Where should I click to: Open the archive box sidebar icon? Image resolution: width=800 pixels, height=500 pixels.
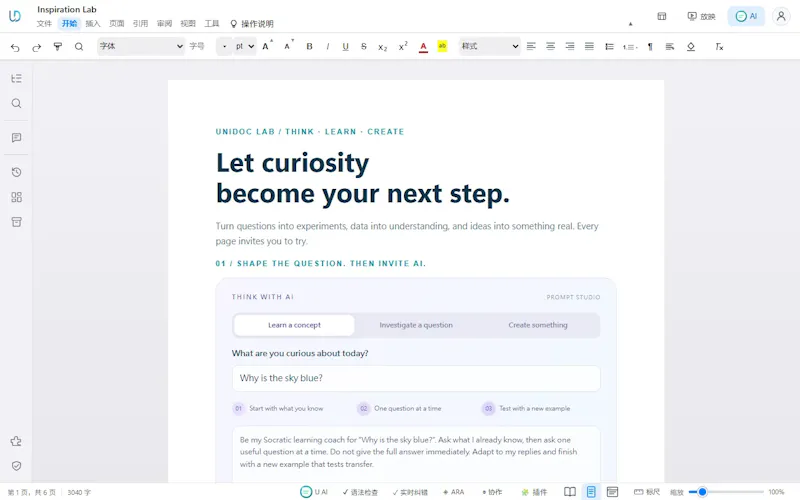16,222
